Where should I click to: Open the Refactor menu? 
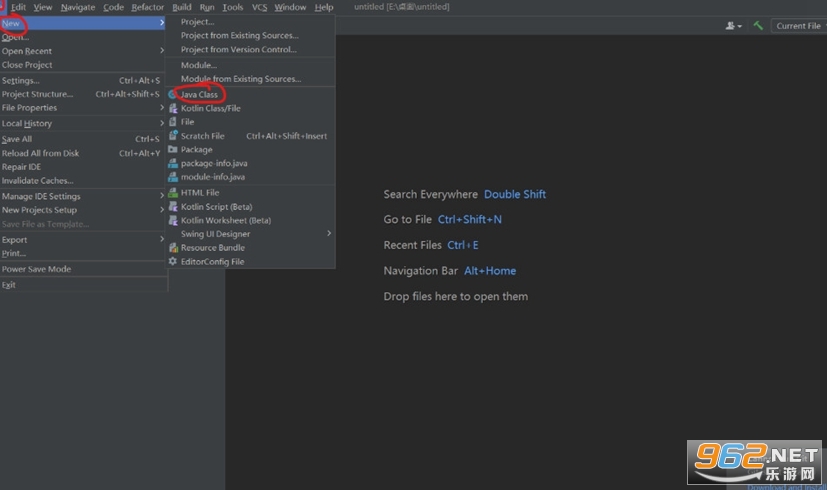pos(148,7)
